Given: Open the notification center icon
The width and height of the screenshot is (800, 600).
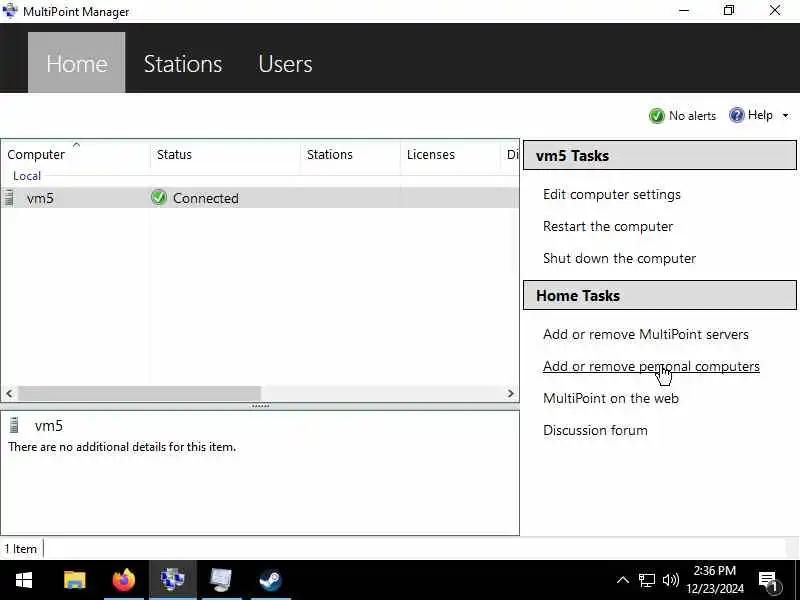Looking at the screenshot, I should click(x=769, y=580).
